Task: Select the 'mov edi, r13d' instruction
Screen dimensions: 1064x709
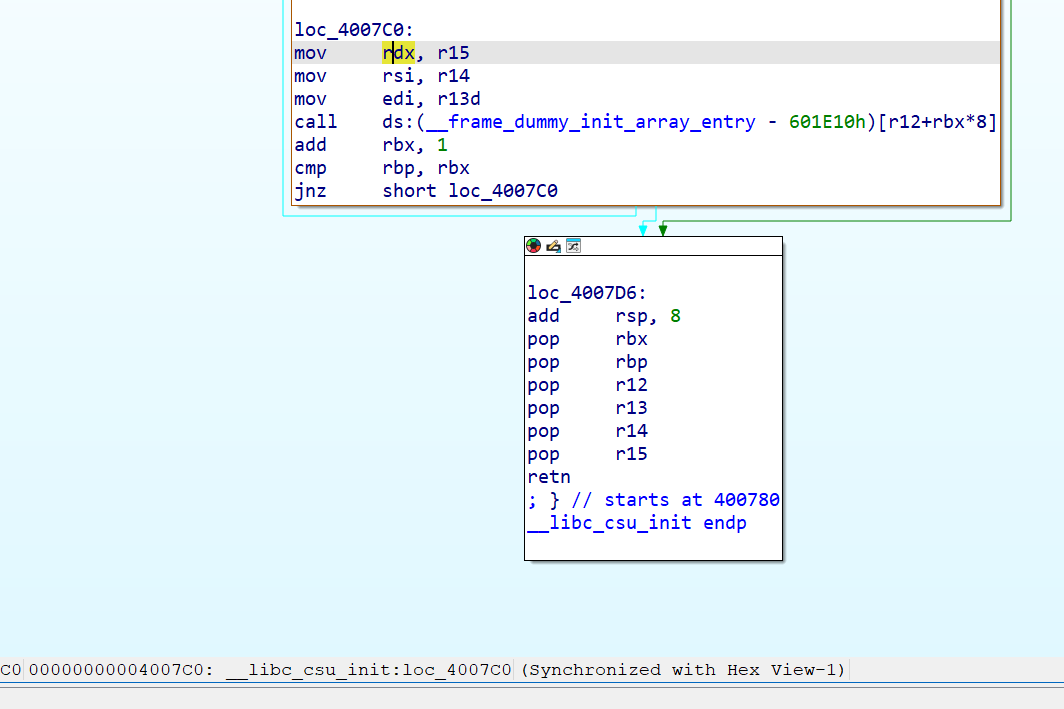Action: [387, 99]
